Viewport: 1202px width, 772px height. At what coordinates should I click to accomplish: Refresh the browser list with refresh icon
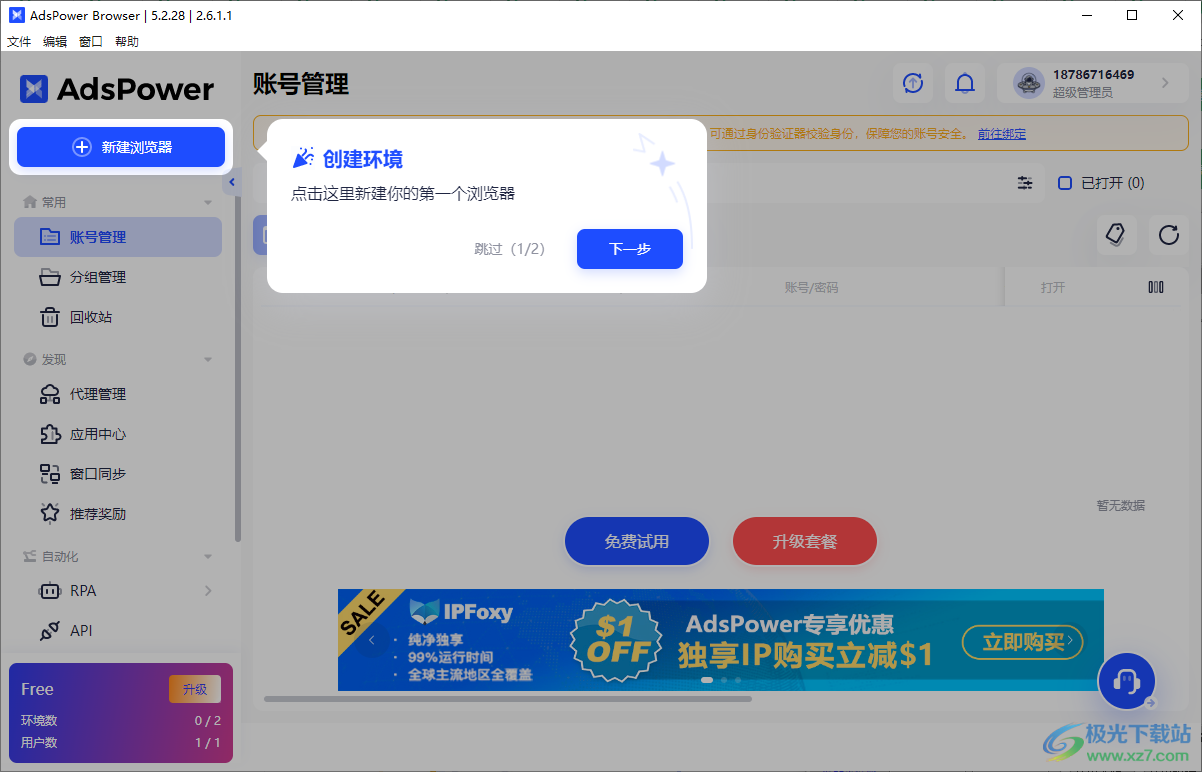(x=1168, y=234)
